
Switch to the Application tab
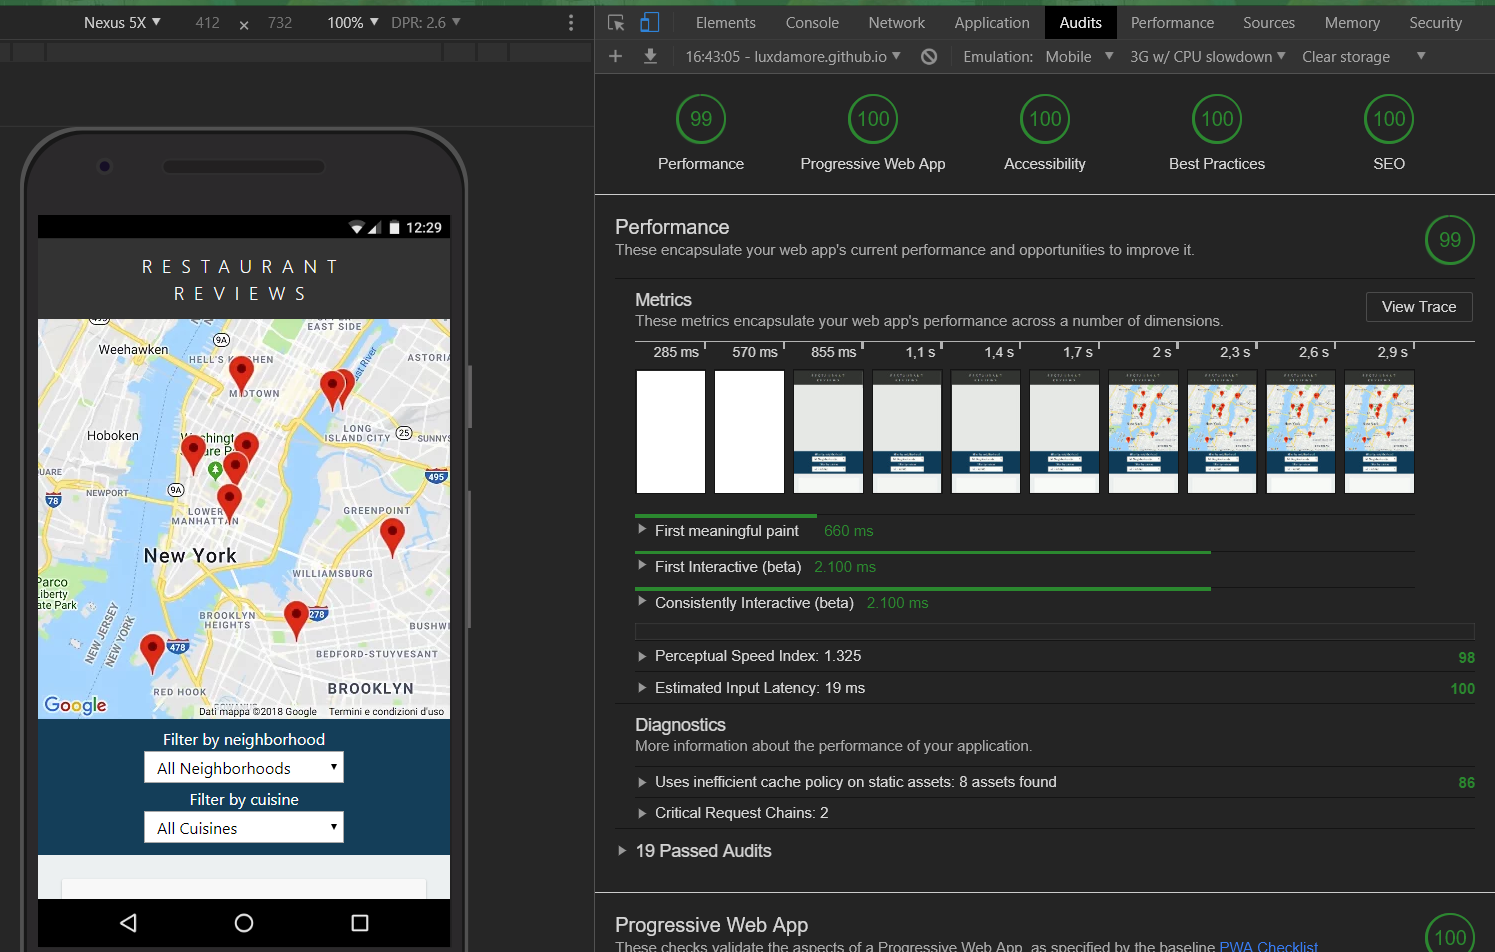(x=992, y=22)
